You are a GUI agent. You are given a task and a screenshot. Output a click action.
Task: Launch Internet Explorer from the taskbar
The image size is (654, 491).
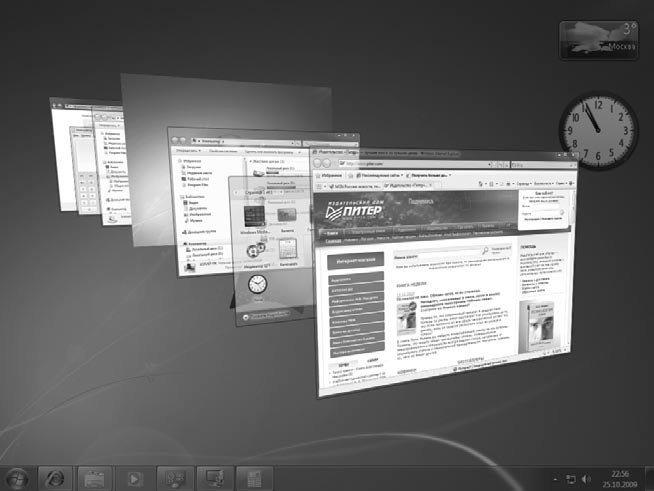(x=56, y=478)
